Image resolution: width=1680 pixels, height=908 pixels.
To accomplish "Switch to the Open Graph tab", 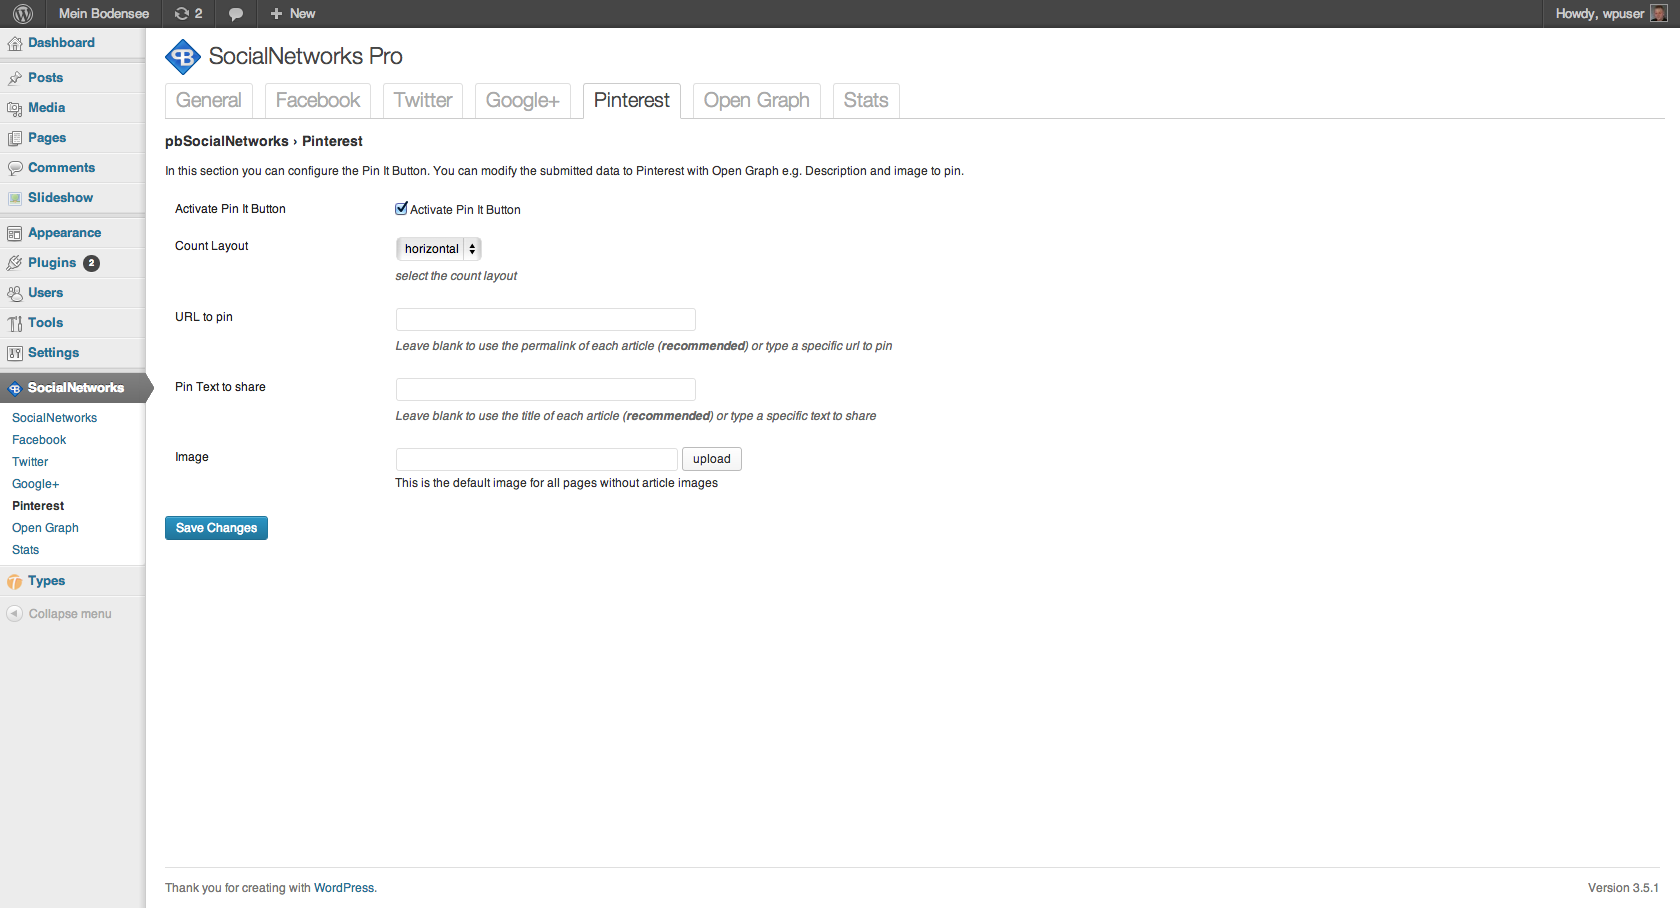I will point(757,100).
